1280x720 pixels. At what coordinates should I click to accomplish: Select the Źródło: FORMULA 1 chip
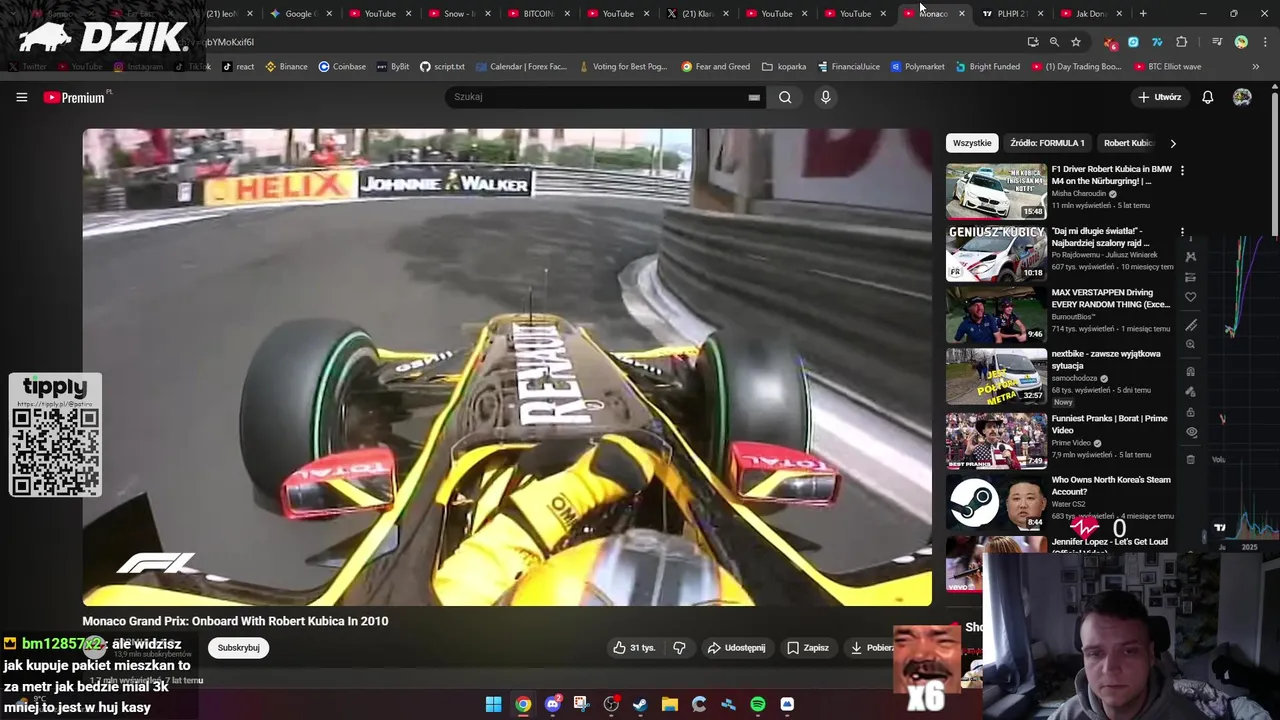click(1047, 143)
